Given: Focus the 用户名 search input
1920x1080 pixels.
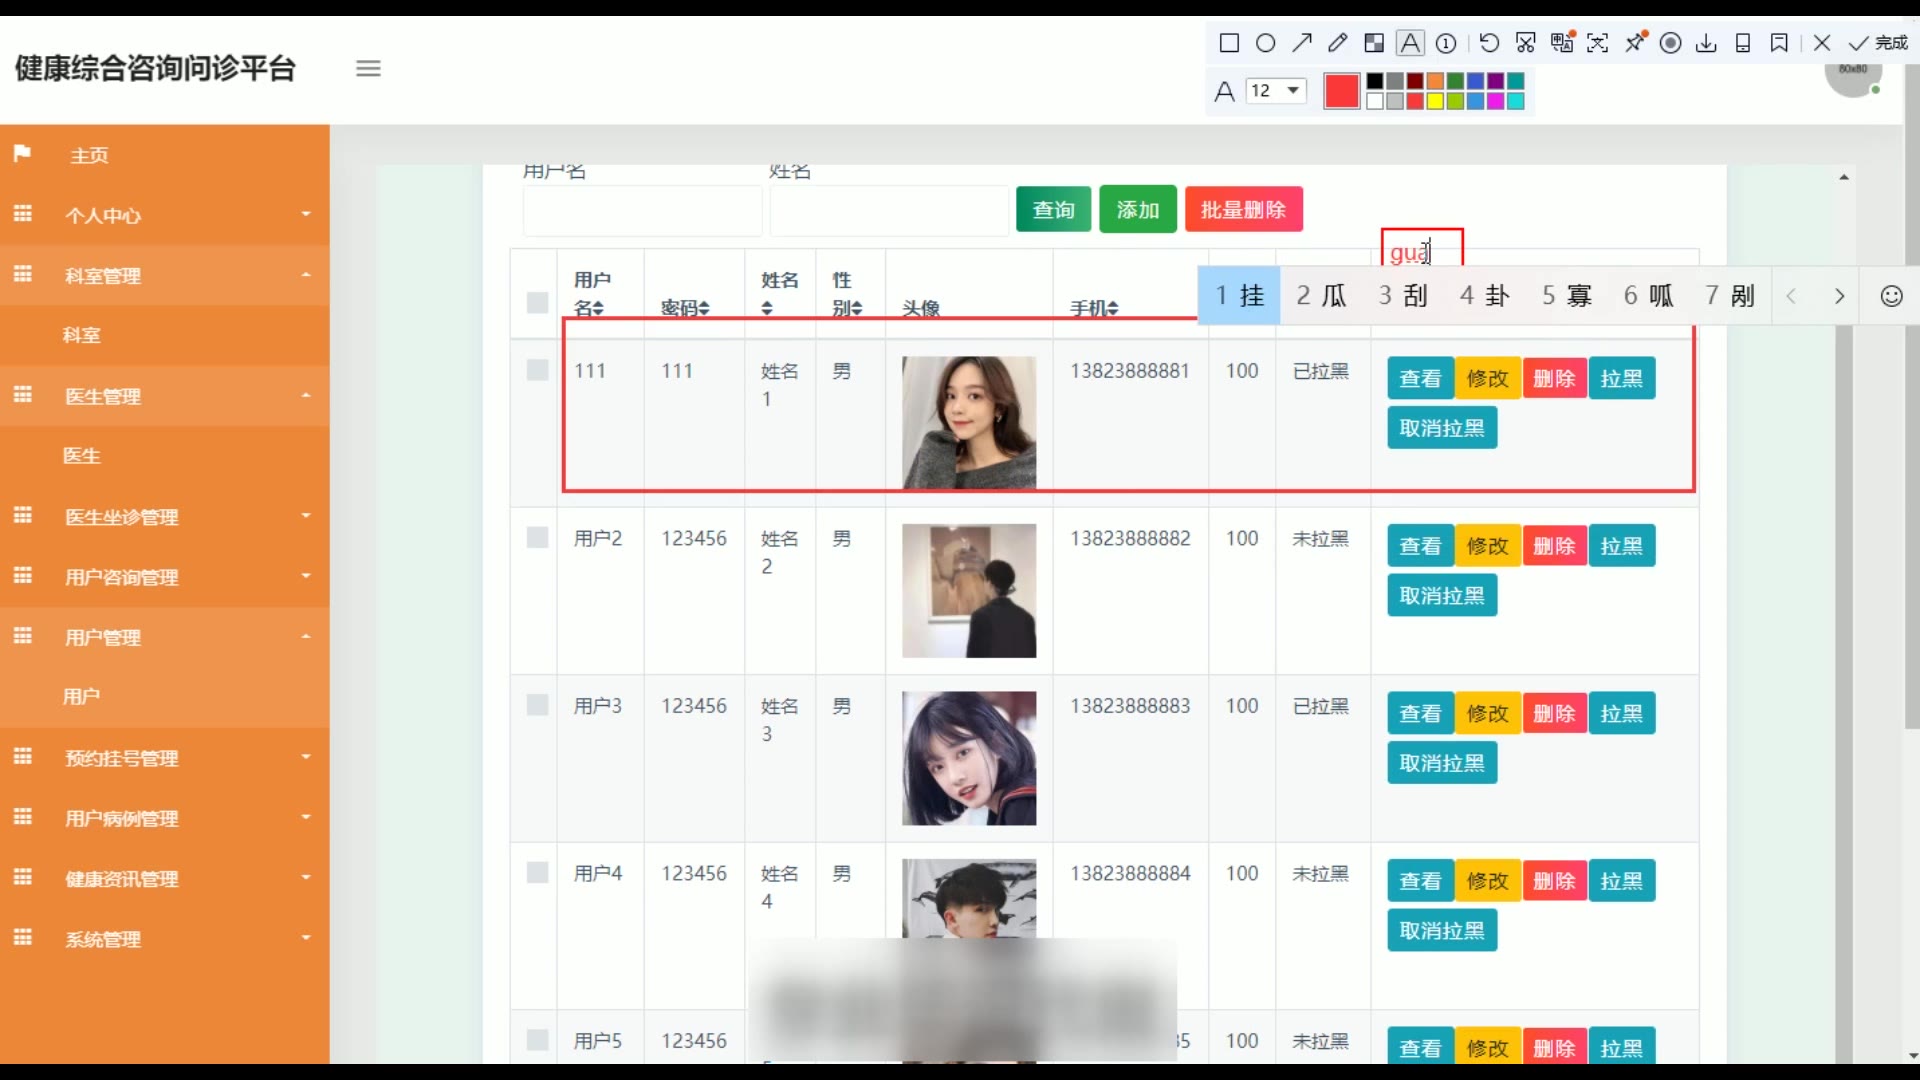Looking at the screenshot, I should pyautogui.click(x=642, y=210).
